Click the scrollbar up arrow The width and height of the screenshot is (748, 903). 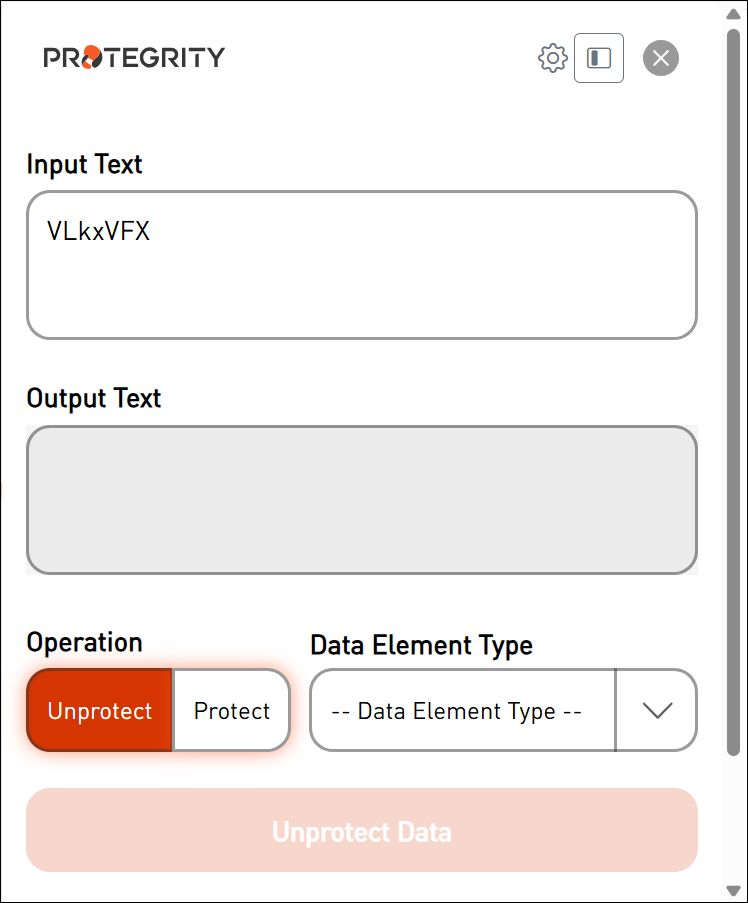point(733,13)
